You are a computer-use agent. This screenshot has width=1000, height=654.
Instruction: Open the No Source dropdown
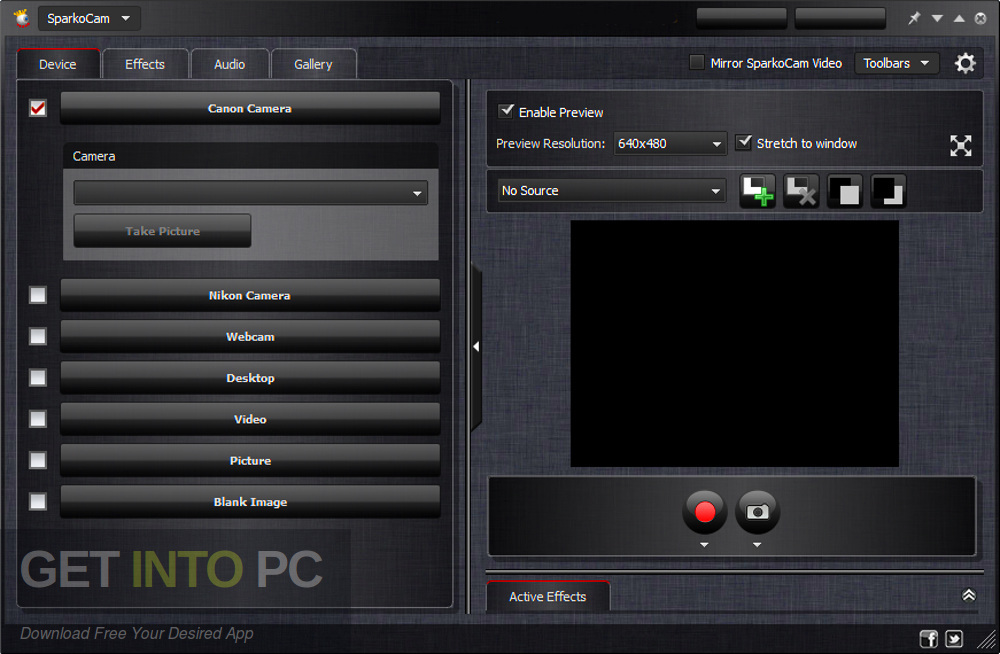click(611, 191)
